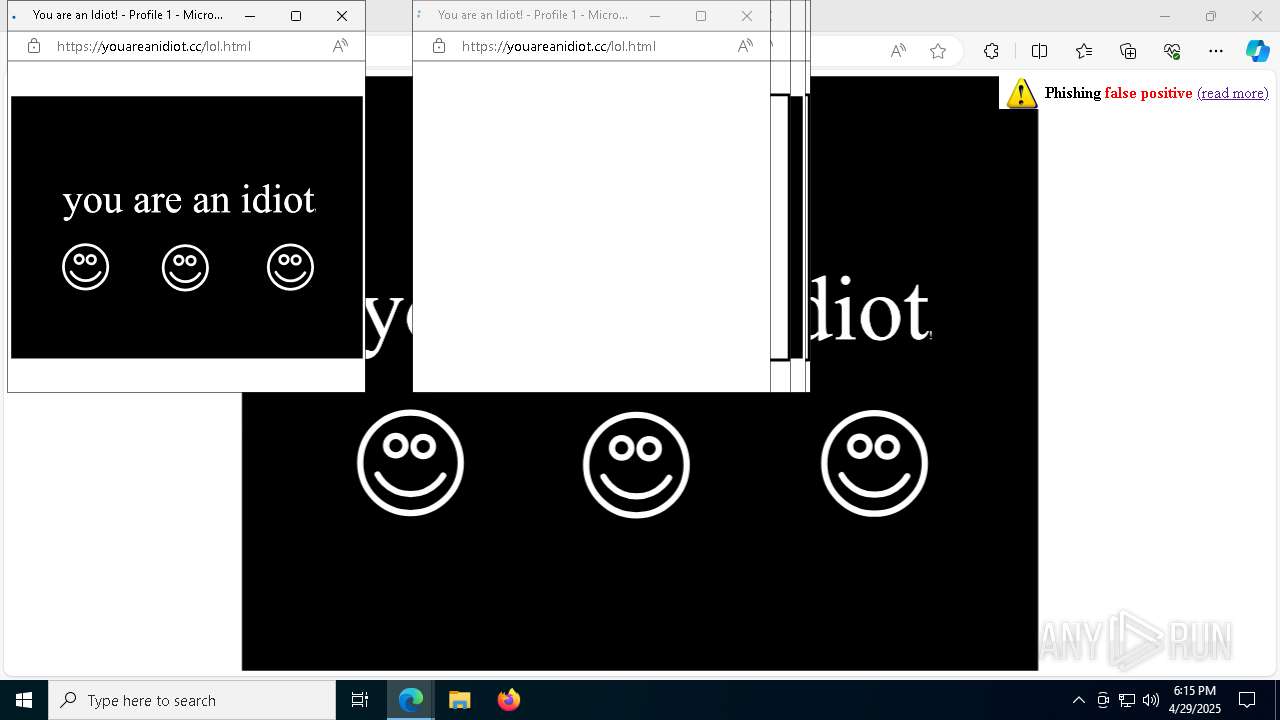
Task: Click Microsoft Edge taskbar icon
Action: coord(411,700)
